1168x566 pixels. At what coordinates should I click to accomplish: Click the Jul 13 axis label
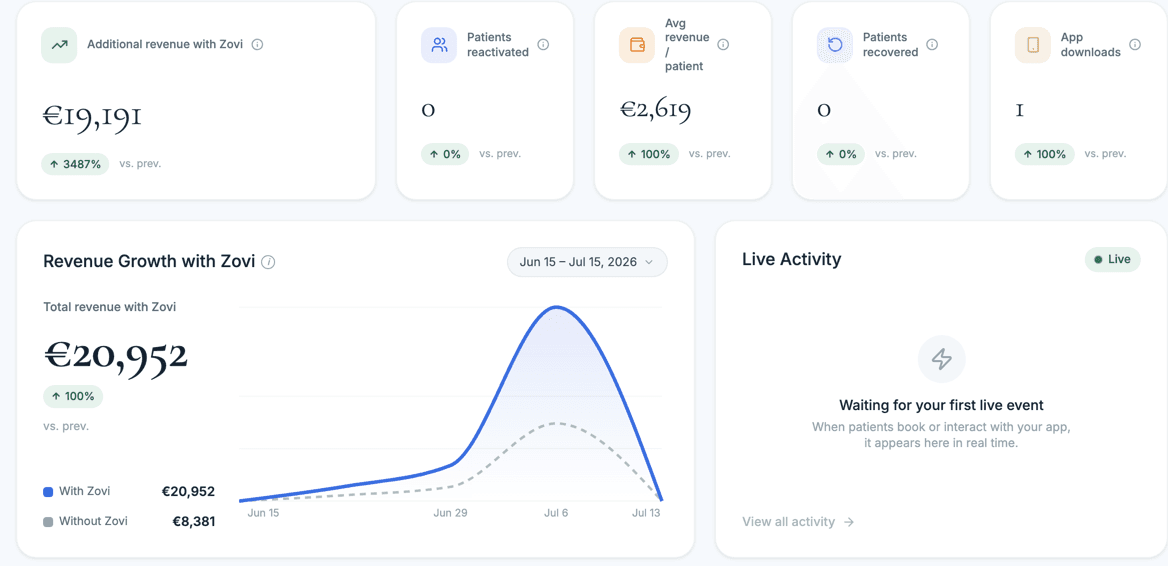tap(647, 513)
